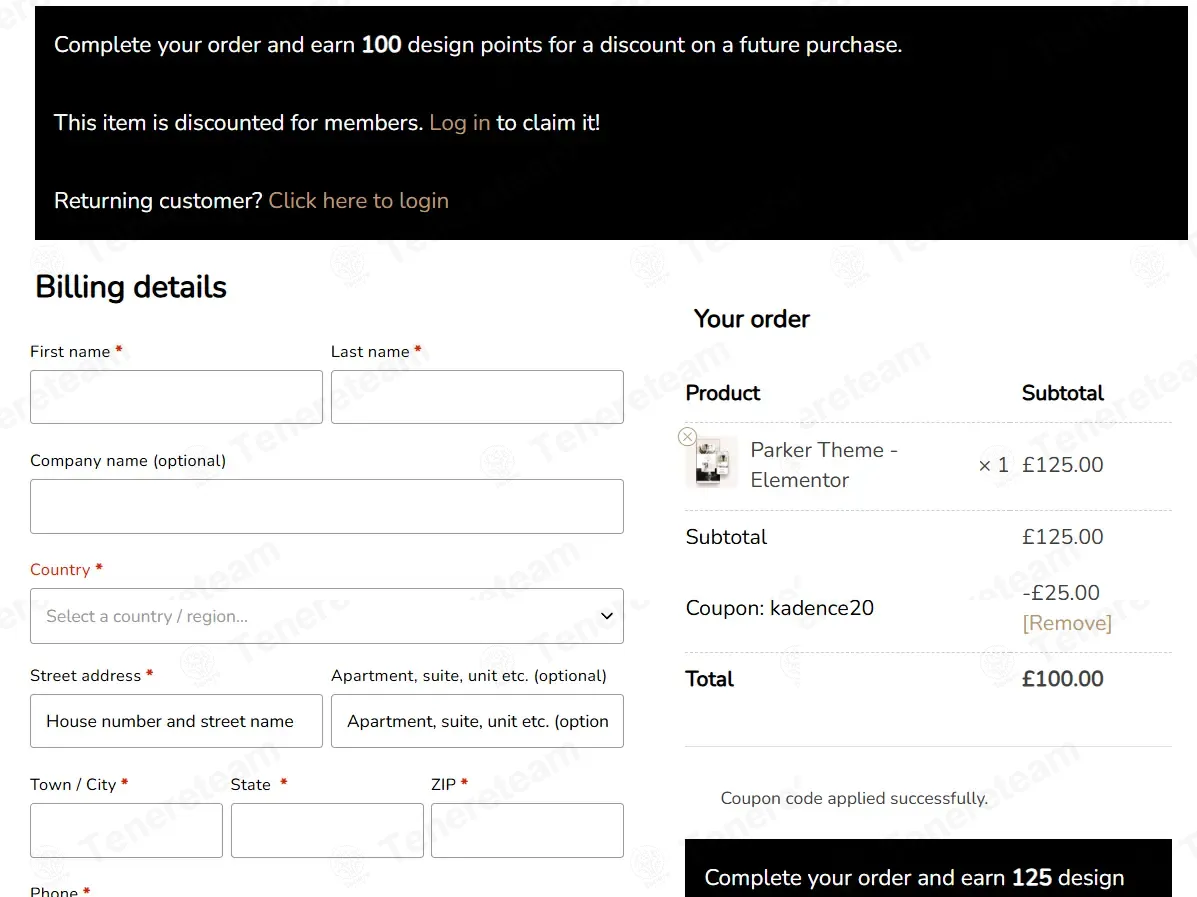This screenshot has width=1197, height=897.
Task: Focus the Apartment, suite, unit field
Action: pyautogui.click(x=477, y=721)
